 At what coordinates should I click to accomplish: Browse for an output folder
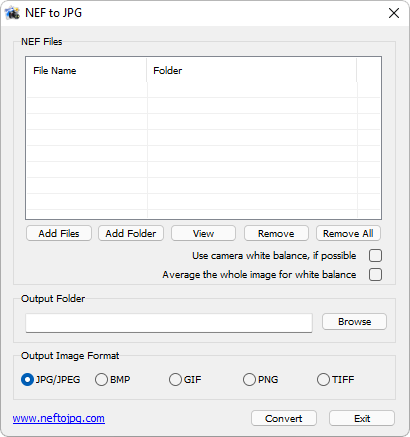(354, 322)
